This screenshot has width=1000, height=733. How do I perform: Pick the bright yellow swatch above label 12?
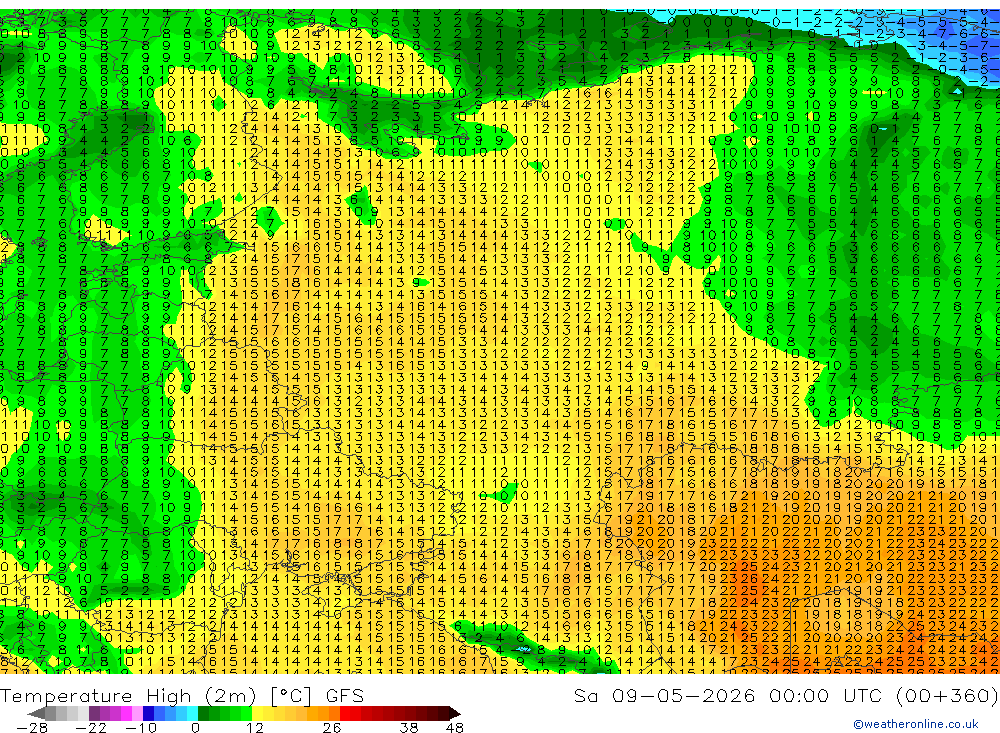pyautogui.click(x=257, y=713)
